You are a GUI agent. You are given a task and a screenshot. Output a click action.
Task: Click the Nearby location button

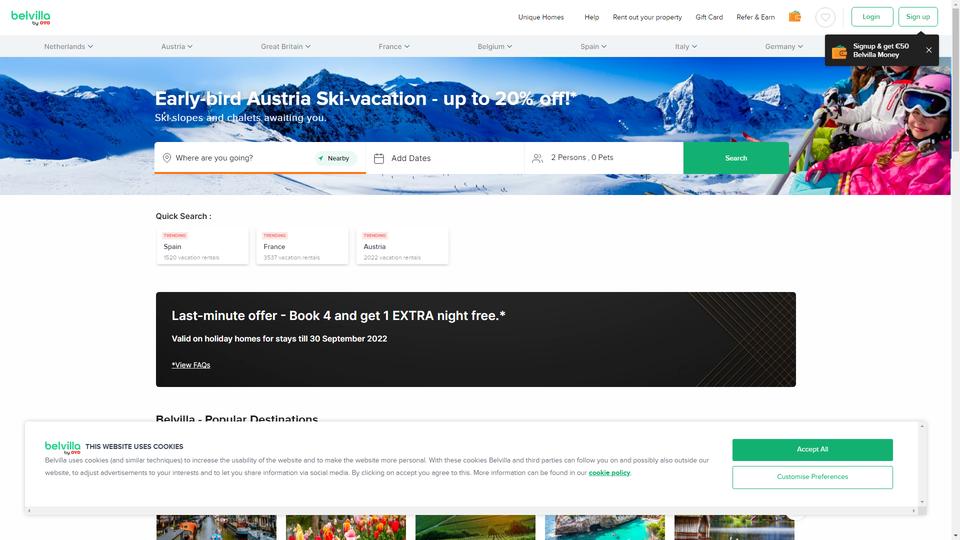tap(336, 158)
